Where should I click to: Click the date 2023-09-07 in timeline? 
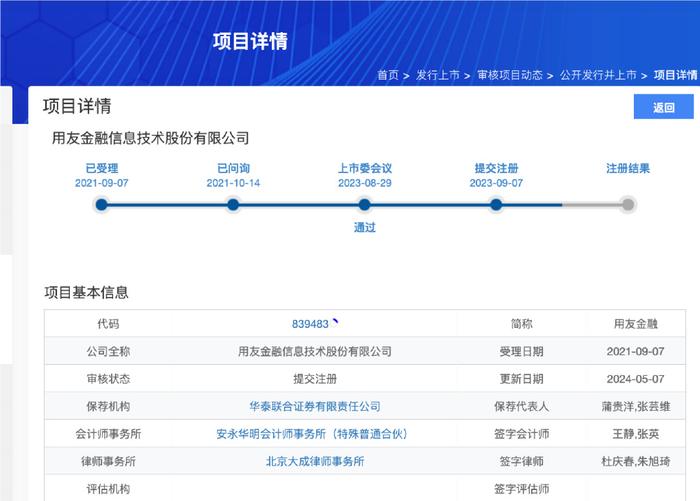pos(496,183)
